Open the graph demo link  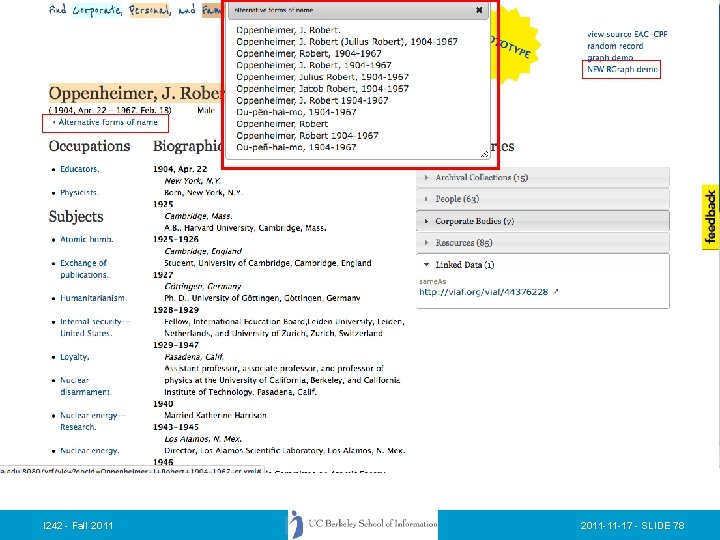coord(610,57)
